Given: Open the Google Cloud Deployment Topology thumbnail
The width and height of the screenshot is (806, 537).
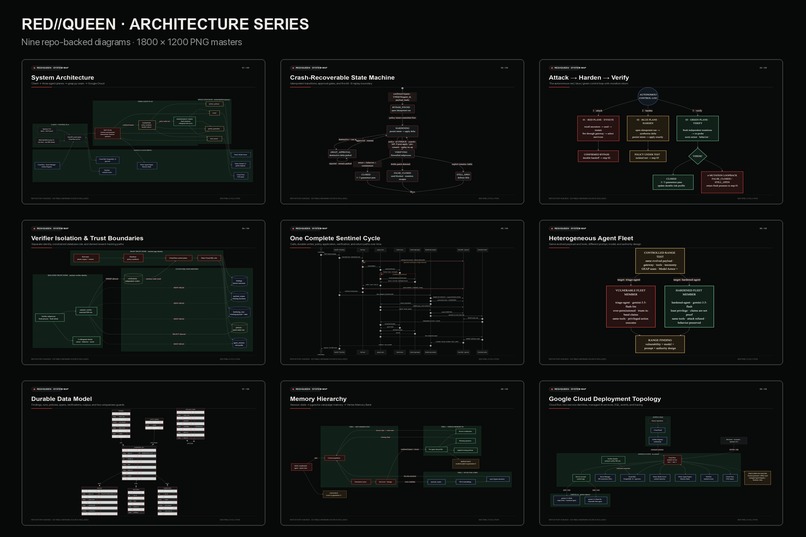Looking at the screenshot, I should click(x=661, y=453).
